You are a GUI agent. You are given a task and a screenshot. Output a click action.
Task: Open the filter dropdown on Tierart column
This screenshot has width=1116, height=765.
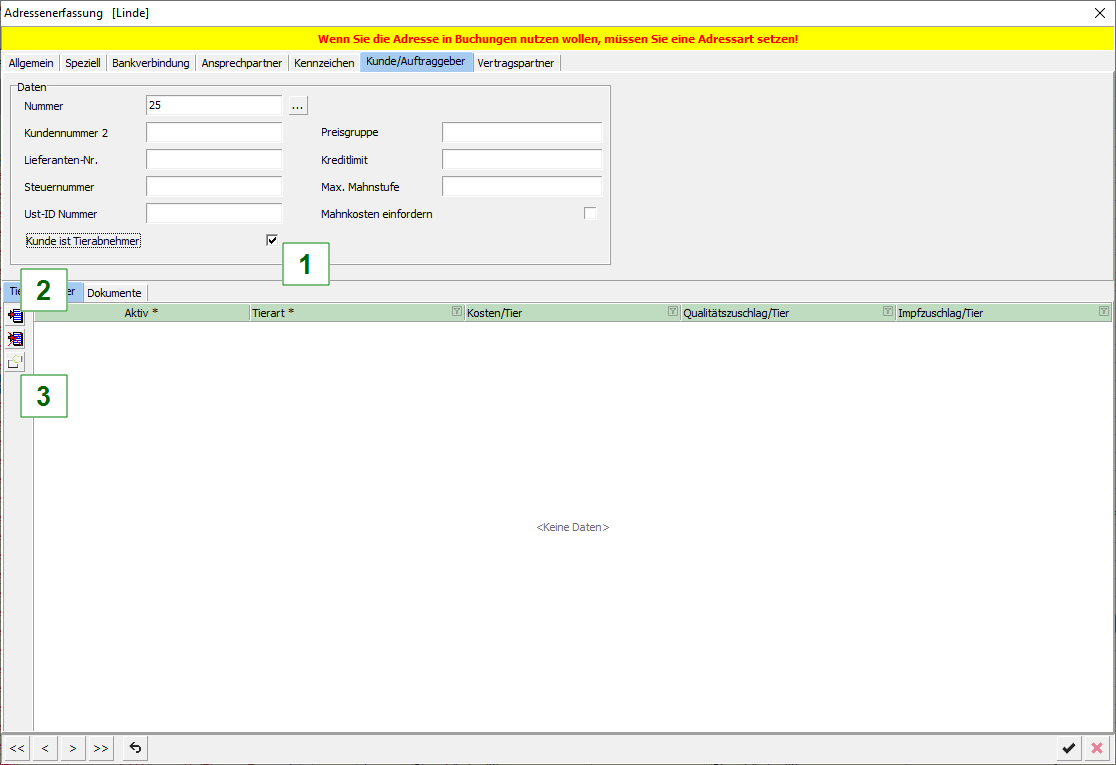click(456, 312)
